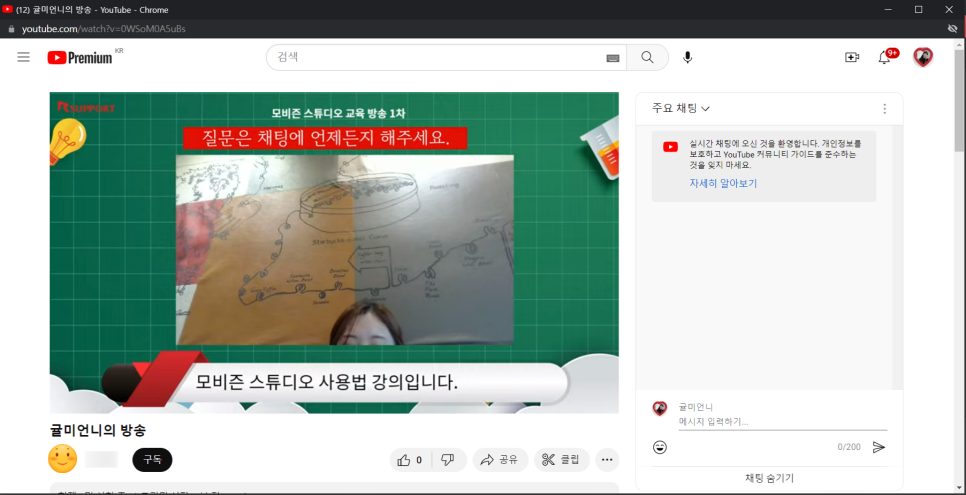Click the magnifier search button
This screenshot has height=495, width=966.
click(x=647, y=57)
